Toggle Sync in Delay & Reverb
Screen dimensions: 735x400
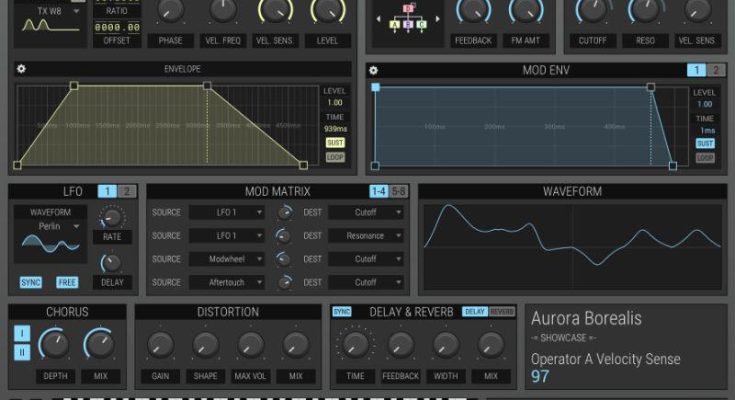342,312
